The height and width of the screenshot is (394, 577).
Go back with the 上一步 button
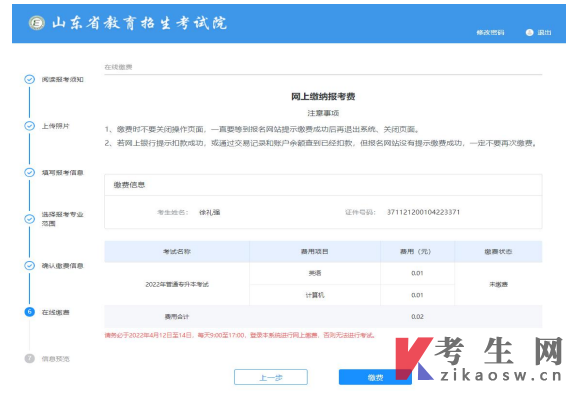[271, 377]
